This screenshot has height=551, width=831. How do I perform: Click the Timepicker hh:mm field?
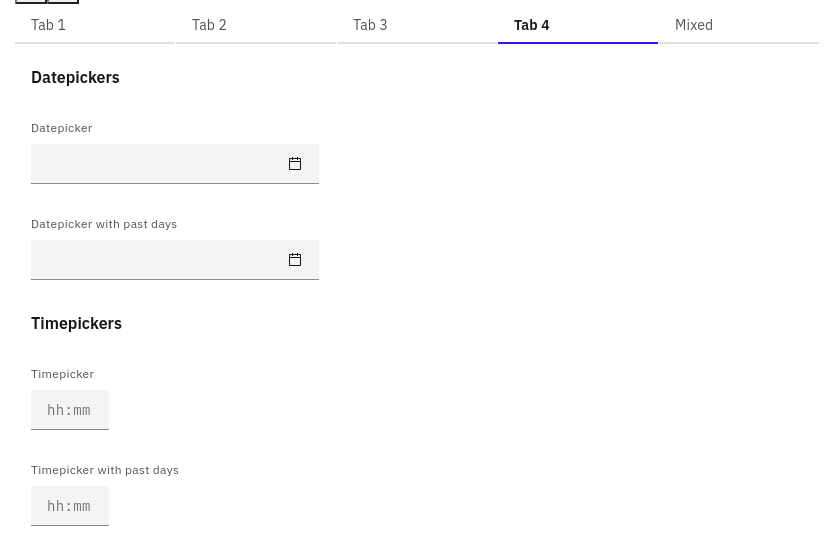pyautogui.click(x=70, y=410)
